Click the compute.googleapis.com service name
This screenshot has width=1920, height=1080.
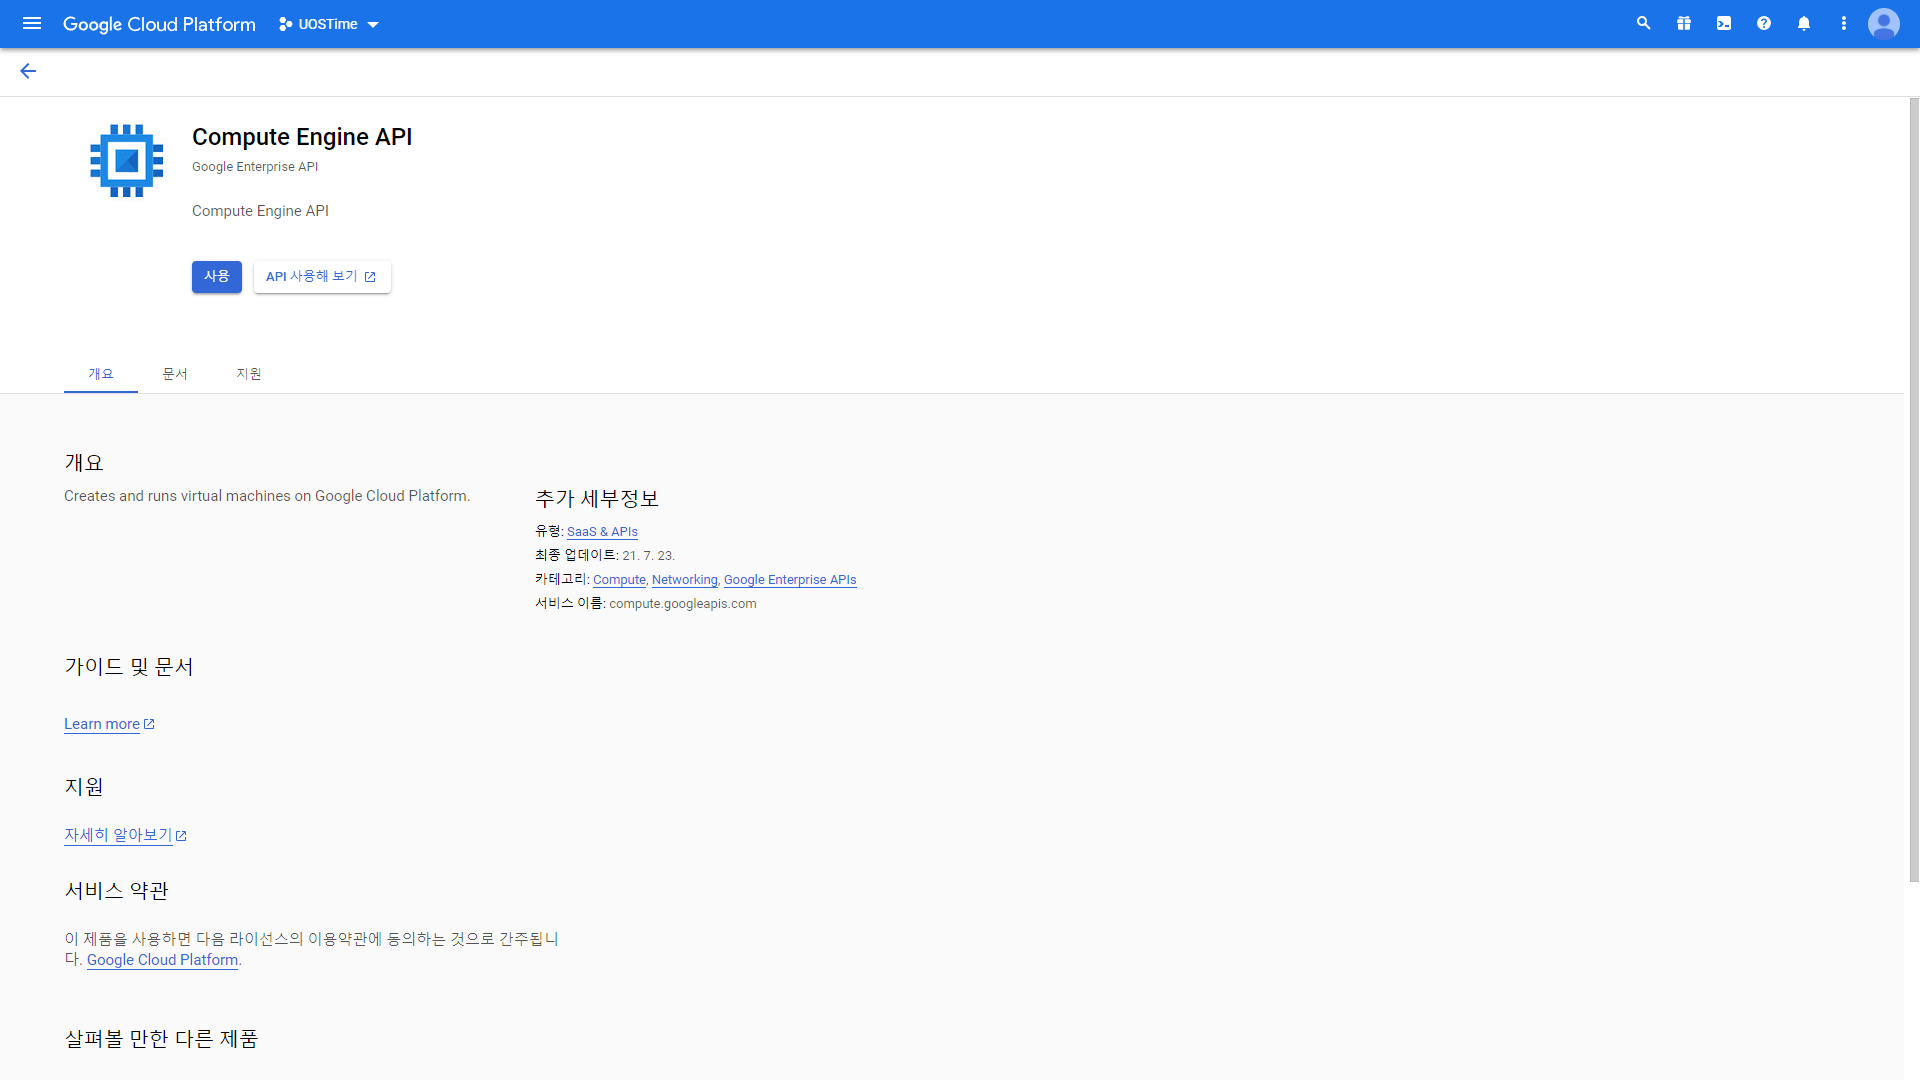[x=683, y=604]
